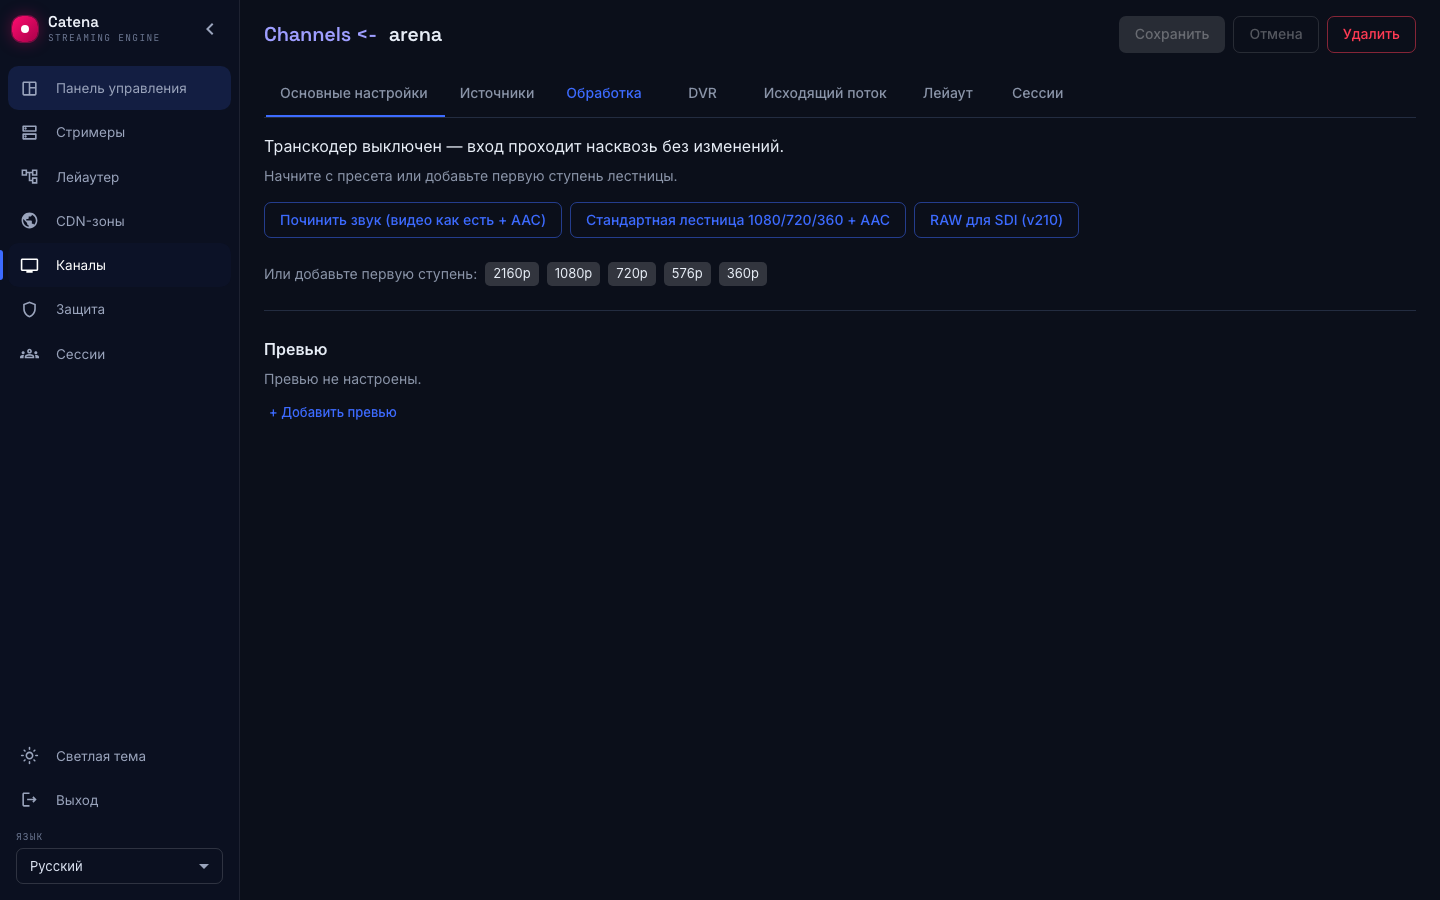Open the Лейаутер tree icon

[30, 176]
